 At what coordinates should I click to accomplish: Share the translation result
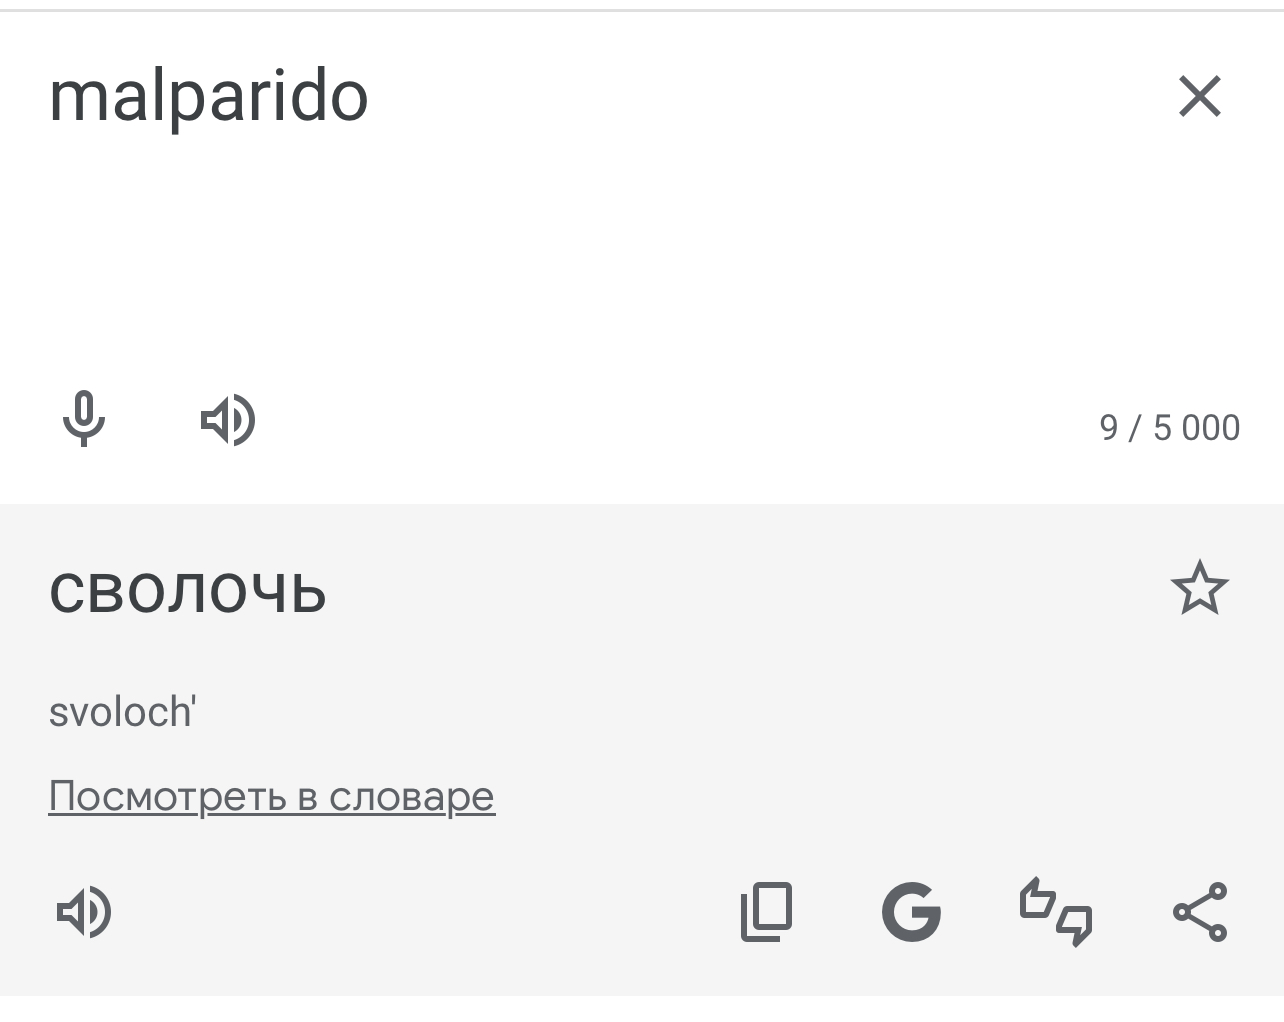(x=1199, y=912)
